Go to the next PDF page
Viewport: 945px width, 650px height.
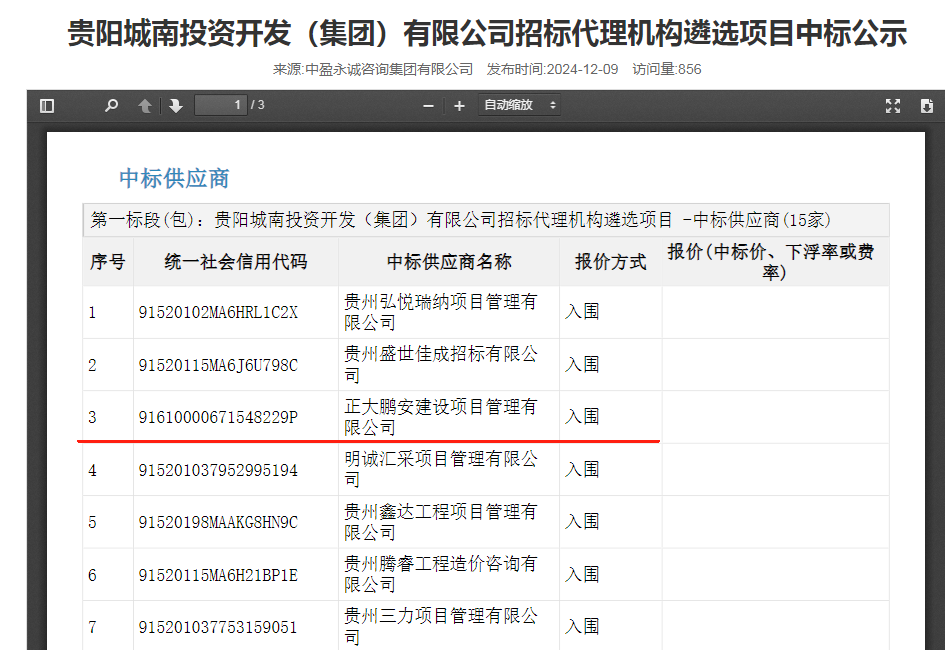(176, 106)
